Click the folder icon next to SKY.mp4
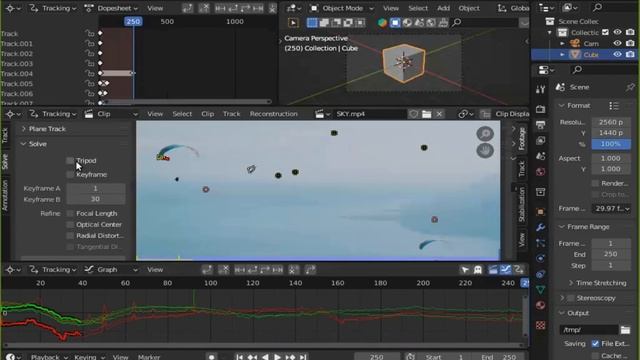The width and height of the screenshot is (640, 360). pos(427,114)
